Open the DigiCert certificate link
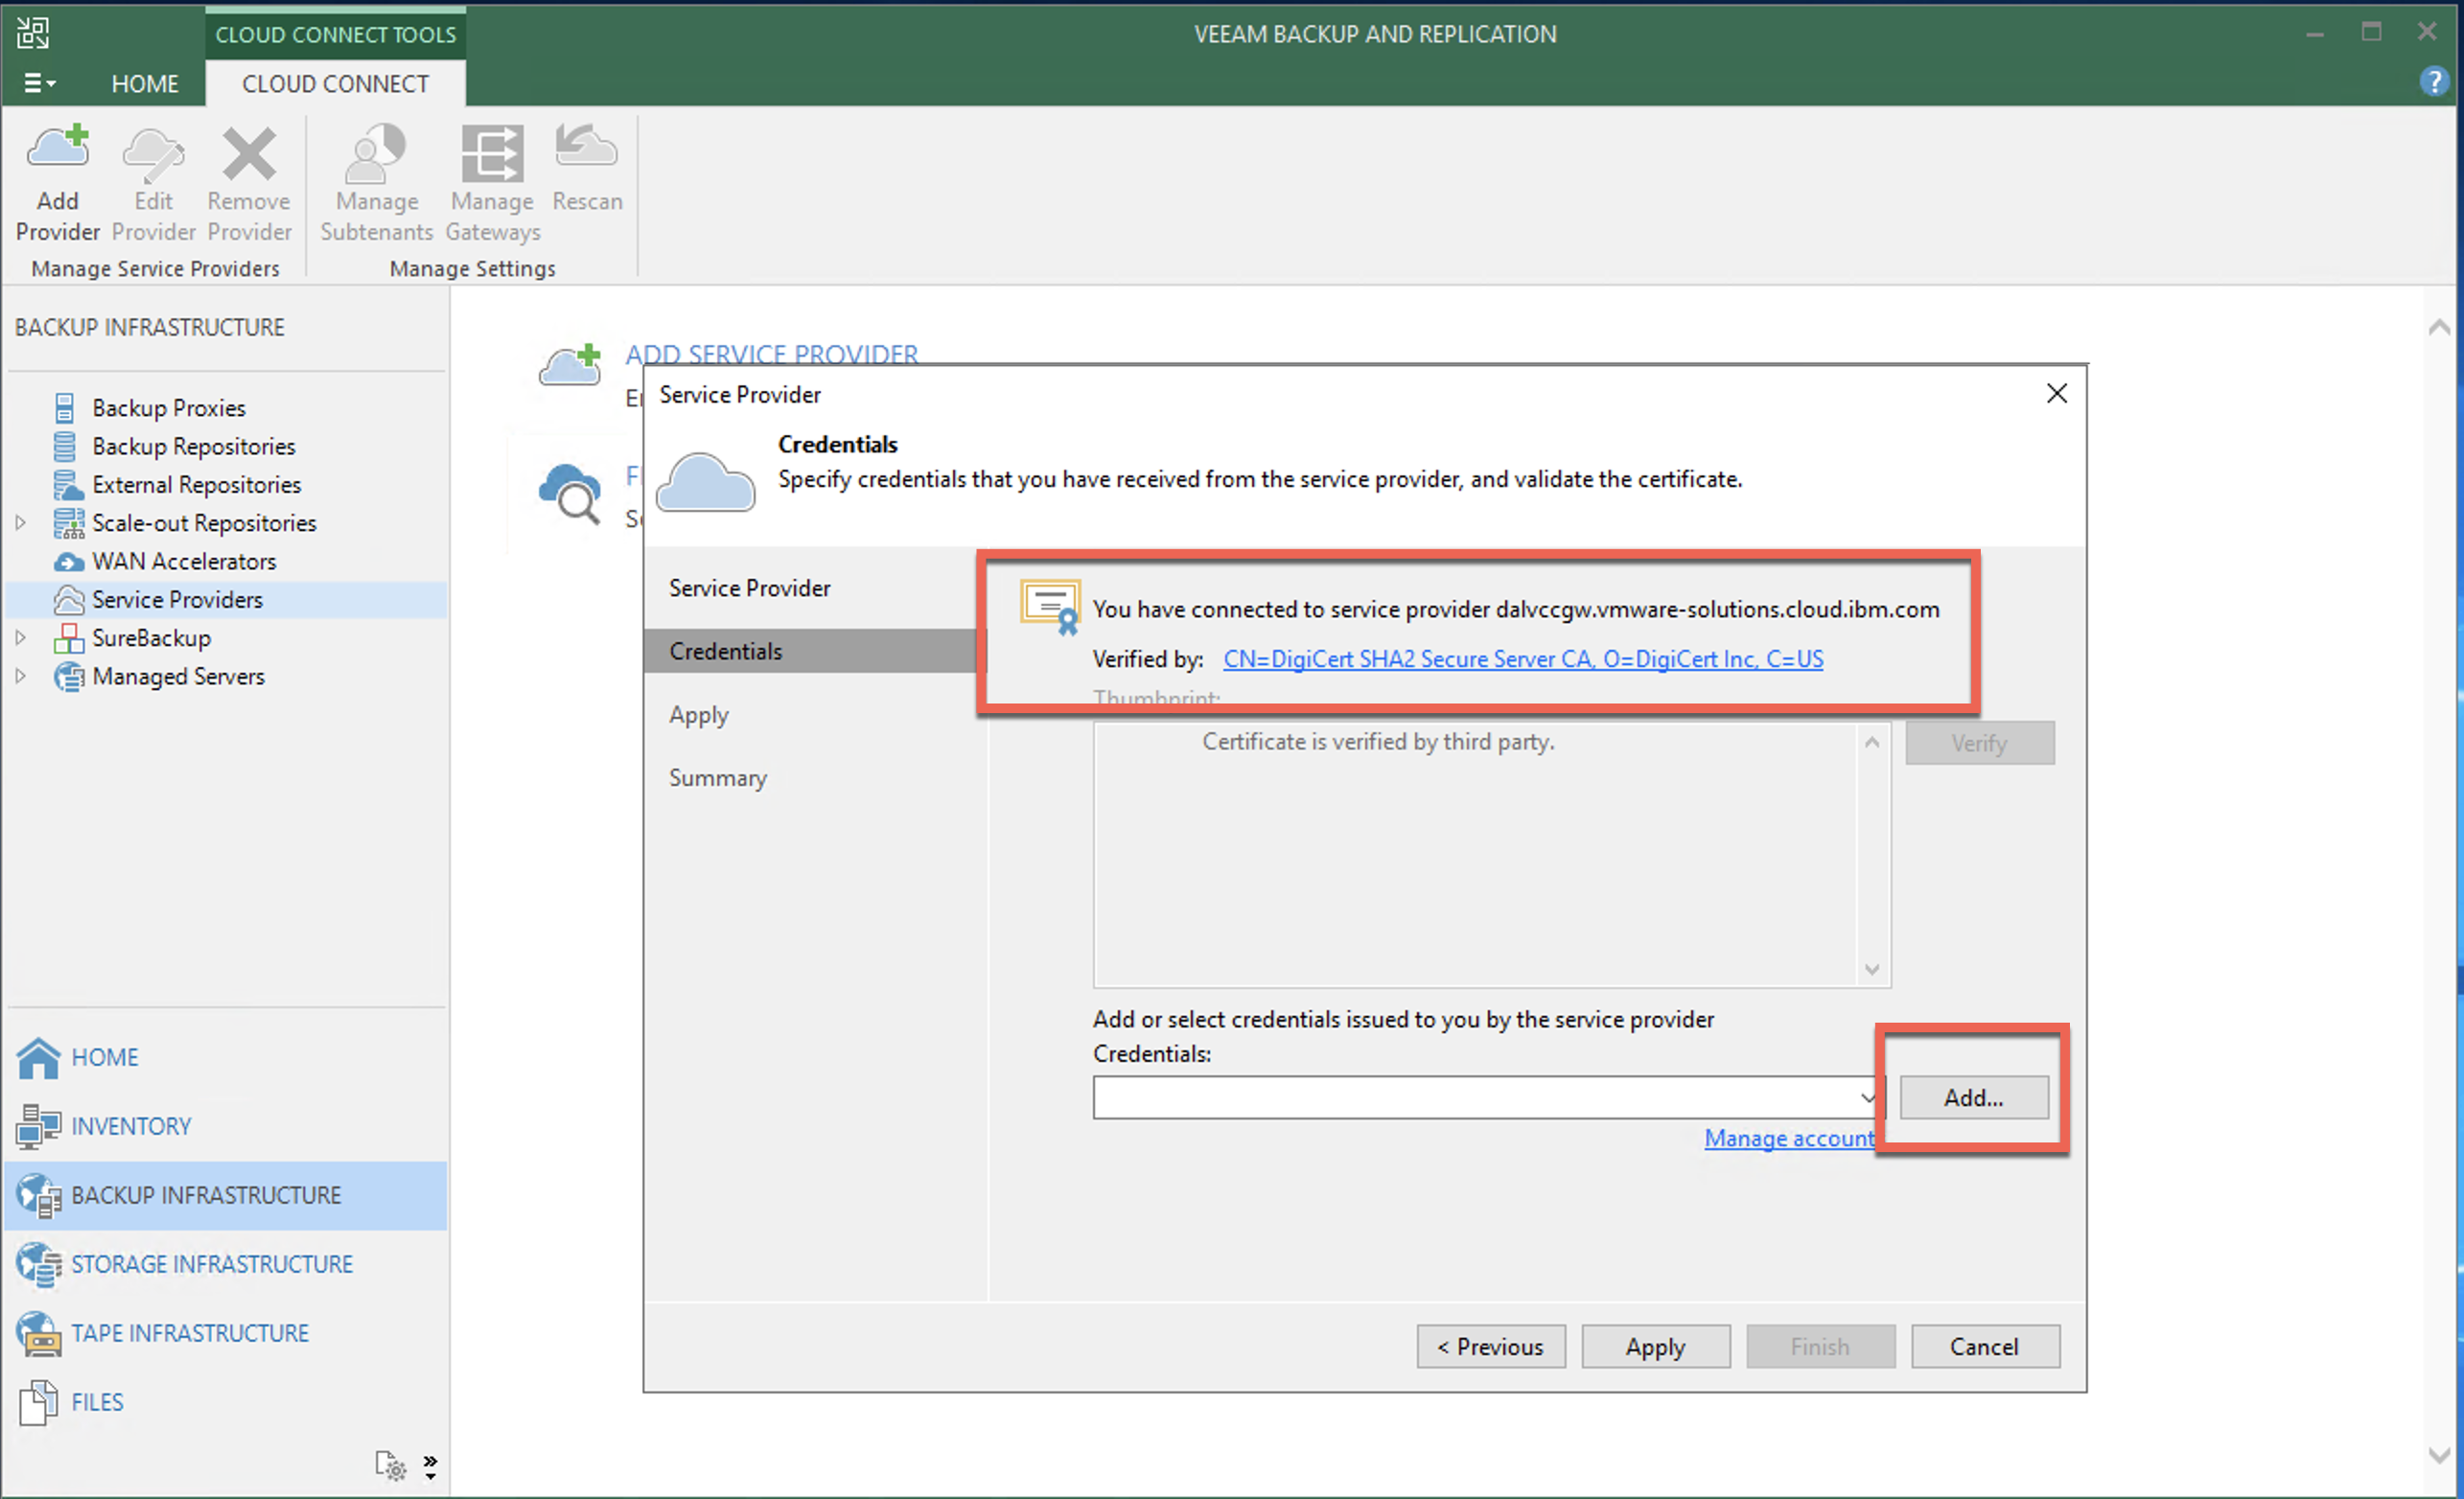This screenshot has width=2464, height=1499. [1522, 659]
